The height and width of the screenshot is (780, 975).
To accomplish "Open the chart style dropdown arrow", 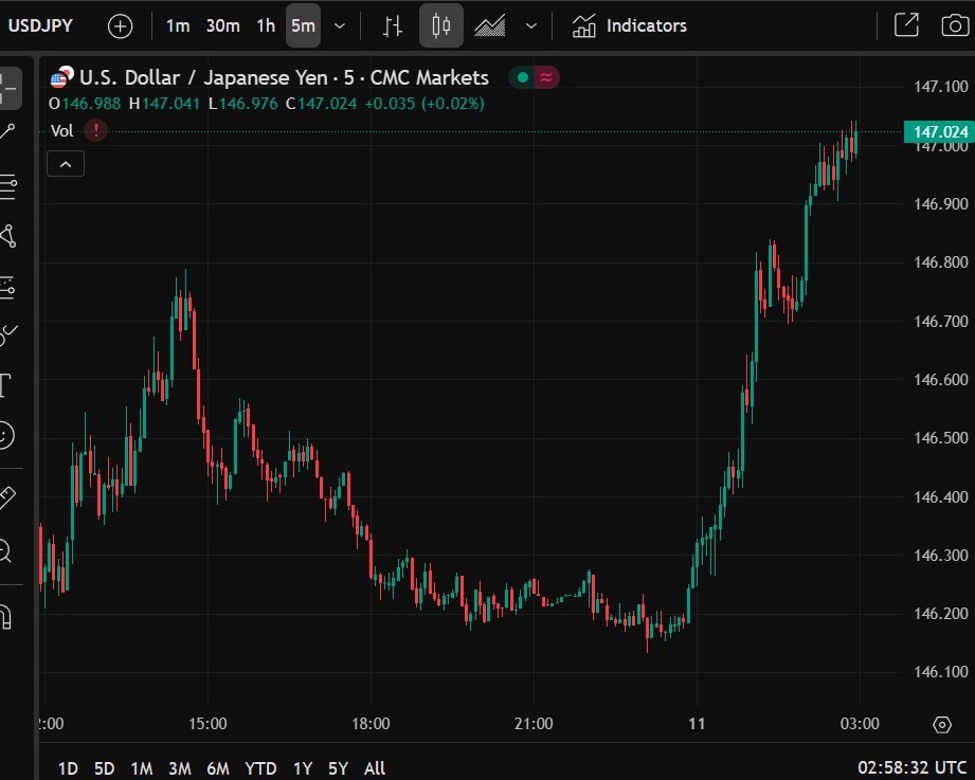I will [x=531, y=26].
